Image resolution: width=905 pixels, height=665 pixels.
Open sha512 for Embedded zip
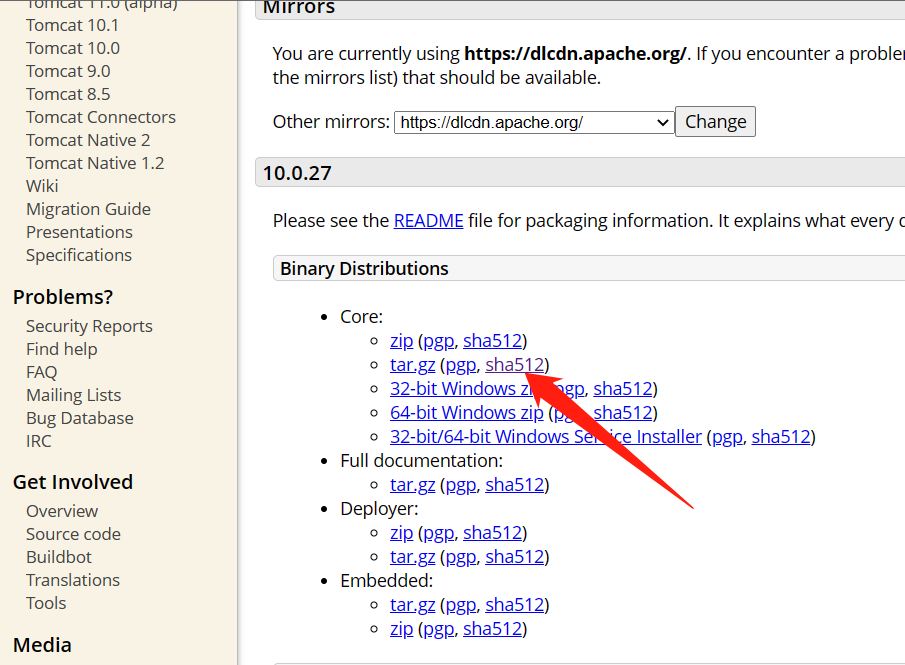[492, 629]
